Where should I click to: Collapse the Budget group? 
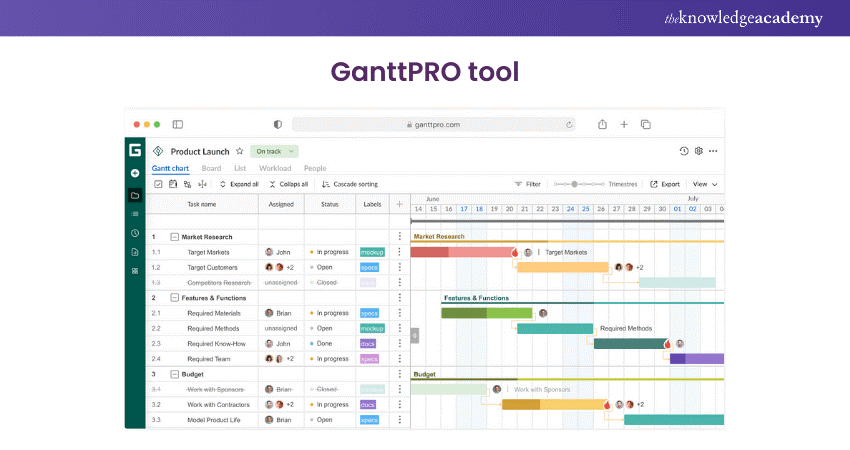click(175, 374)
